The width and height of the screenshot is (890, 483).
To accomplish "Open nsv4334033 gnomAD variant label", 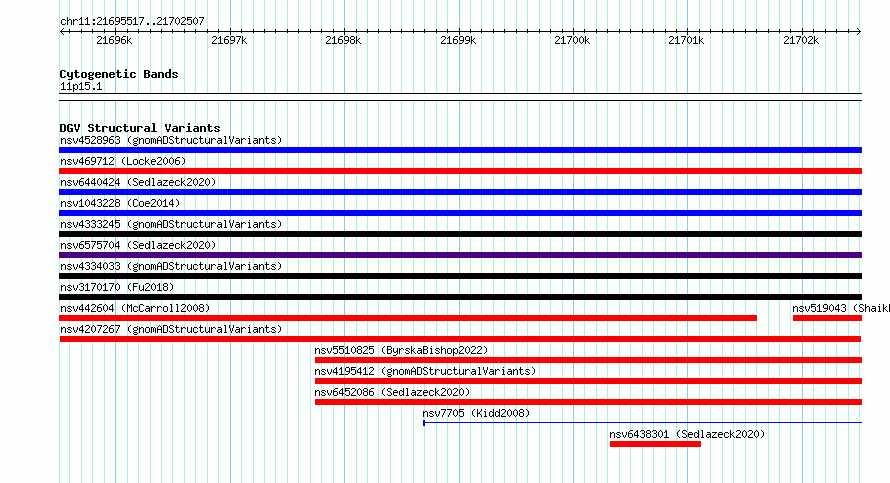I will [x=171, y=266].
